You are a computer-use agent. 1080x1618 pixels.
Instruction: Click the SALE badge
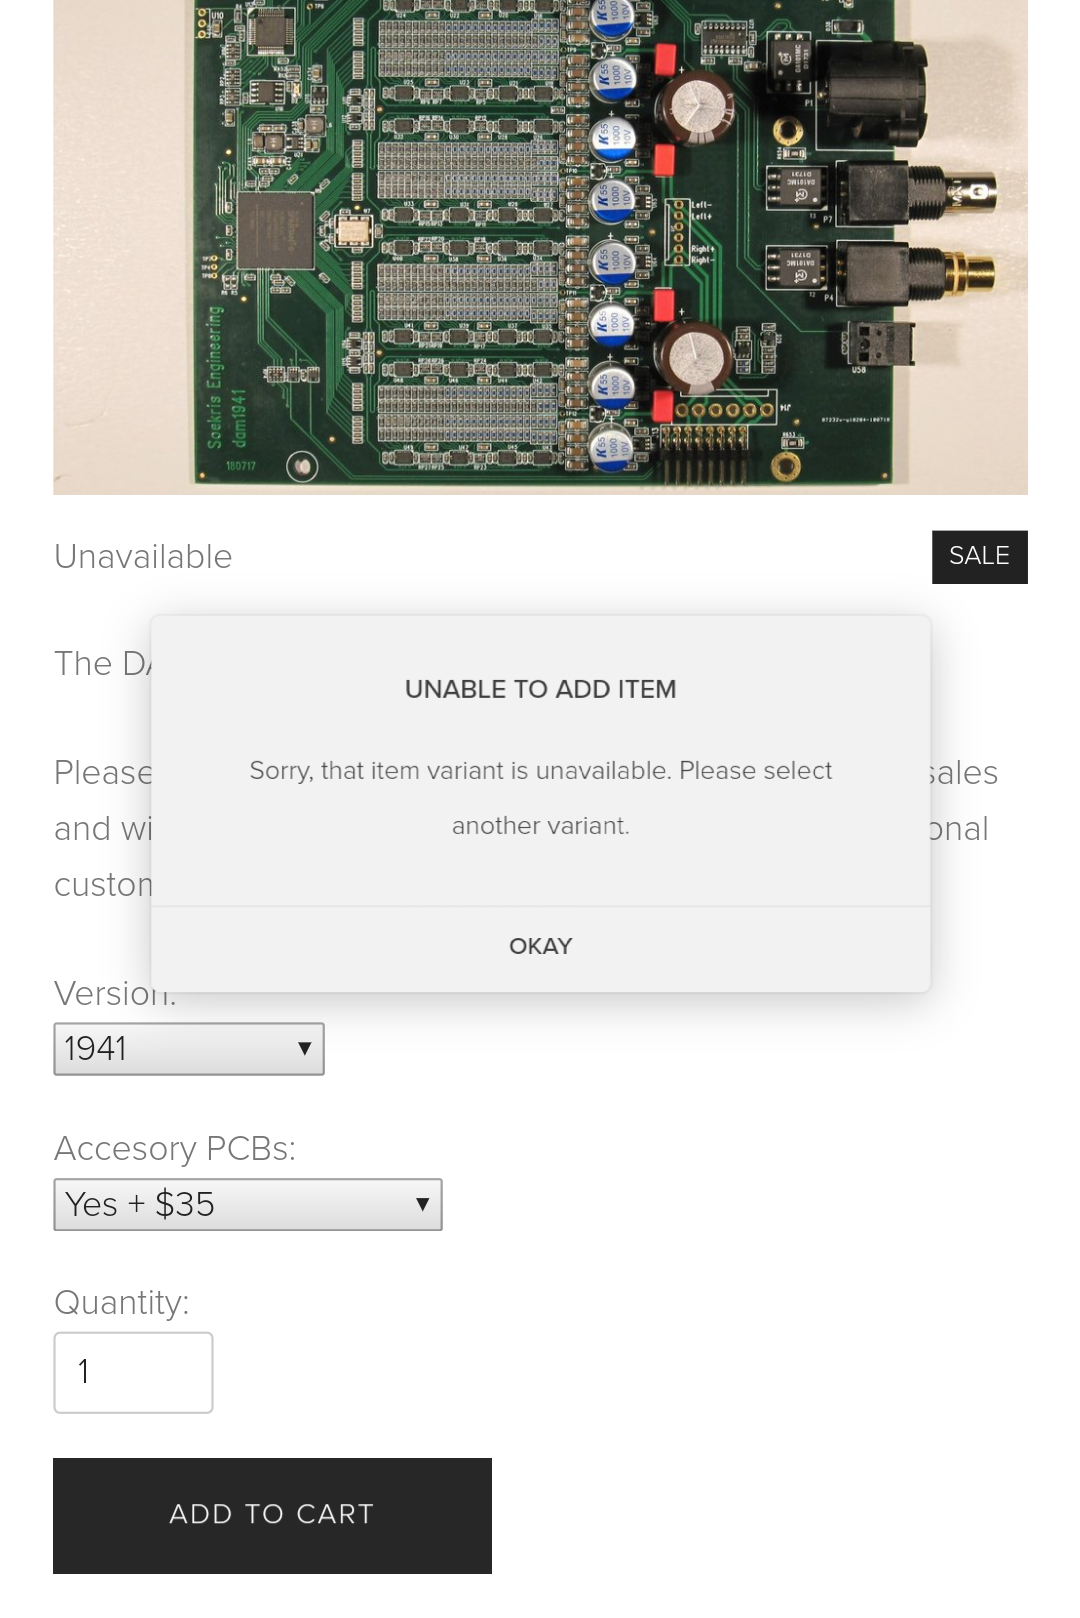click(x=979, y=557)
